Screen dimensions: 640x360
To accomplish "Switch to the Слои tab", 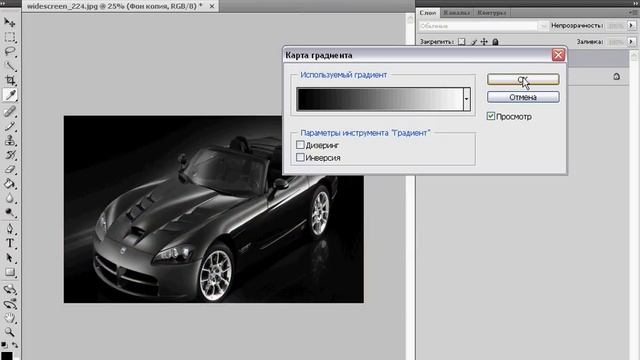I will click(x=428, y=13).
